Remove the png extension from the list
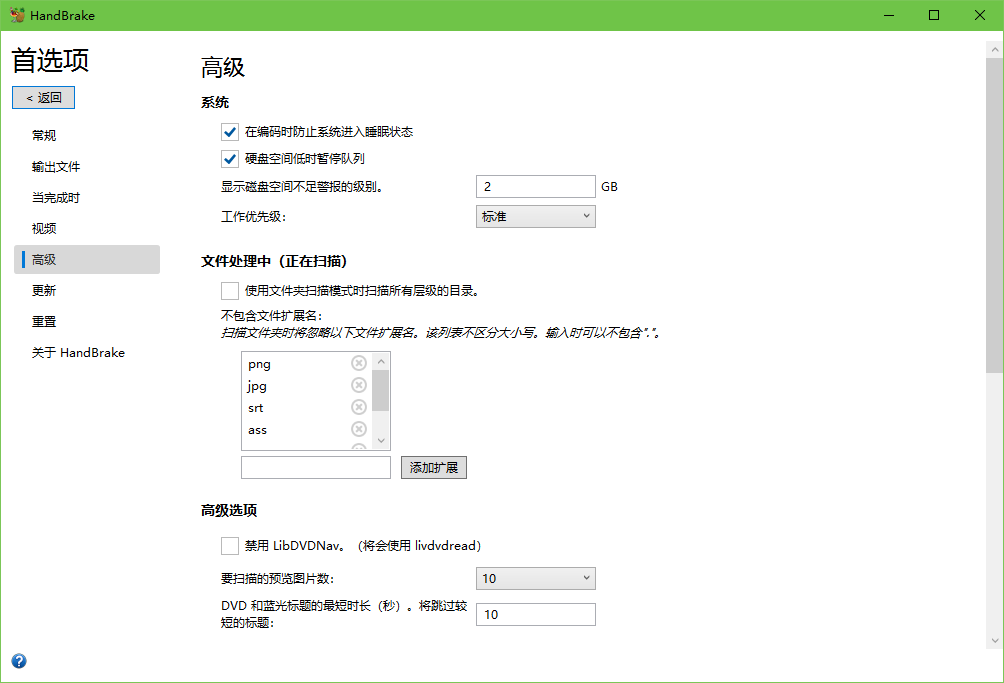Screen dimensions: 1004x683 coord(358,363)
